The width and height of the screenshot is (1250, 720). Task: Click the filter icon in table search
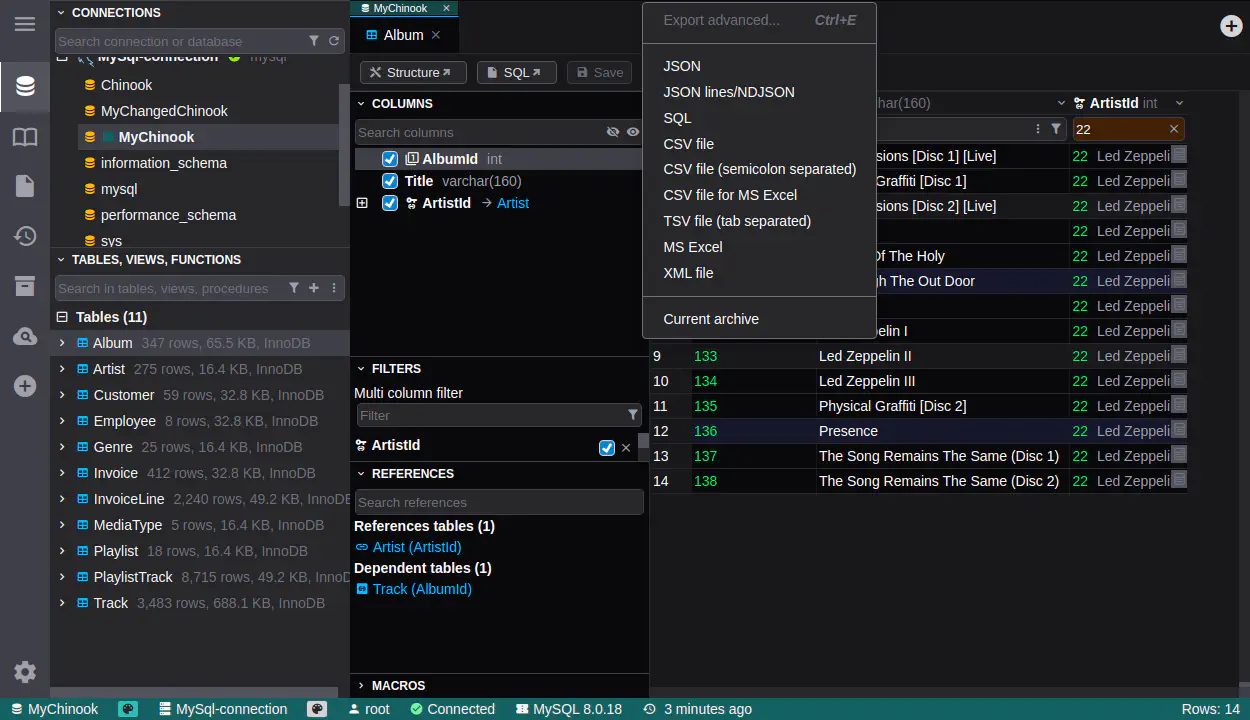[x=294, y=288]
